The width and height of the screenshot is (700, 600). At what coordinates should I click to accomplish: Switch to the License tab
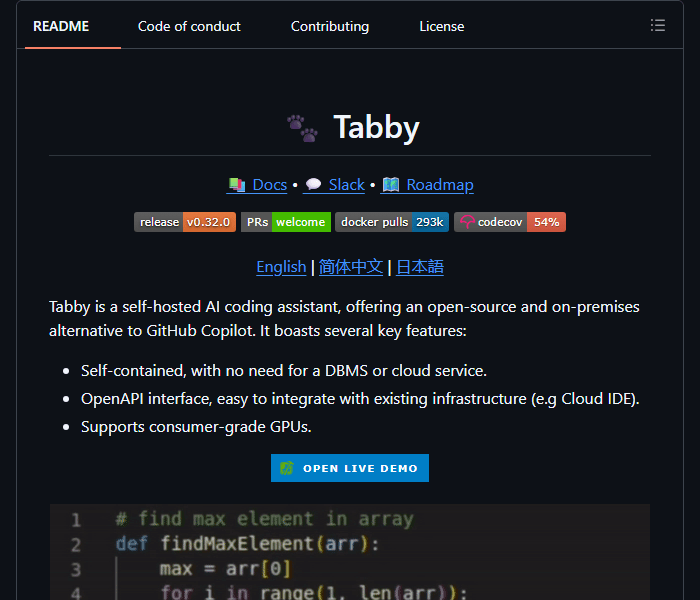[x=442, y=26]
